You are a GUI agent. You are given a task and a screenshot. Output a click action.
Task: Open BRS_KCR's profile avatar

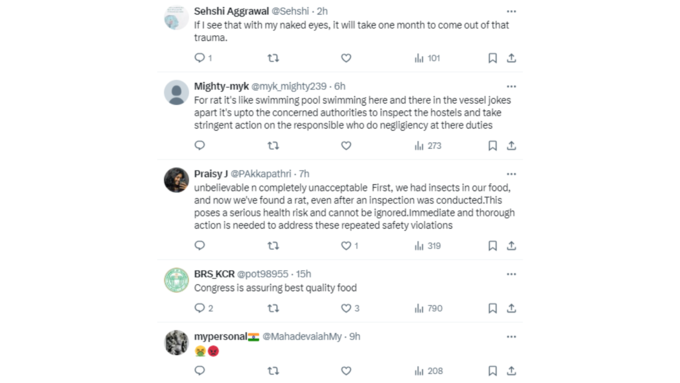pos(176,280)
